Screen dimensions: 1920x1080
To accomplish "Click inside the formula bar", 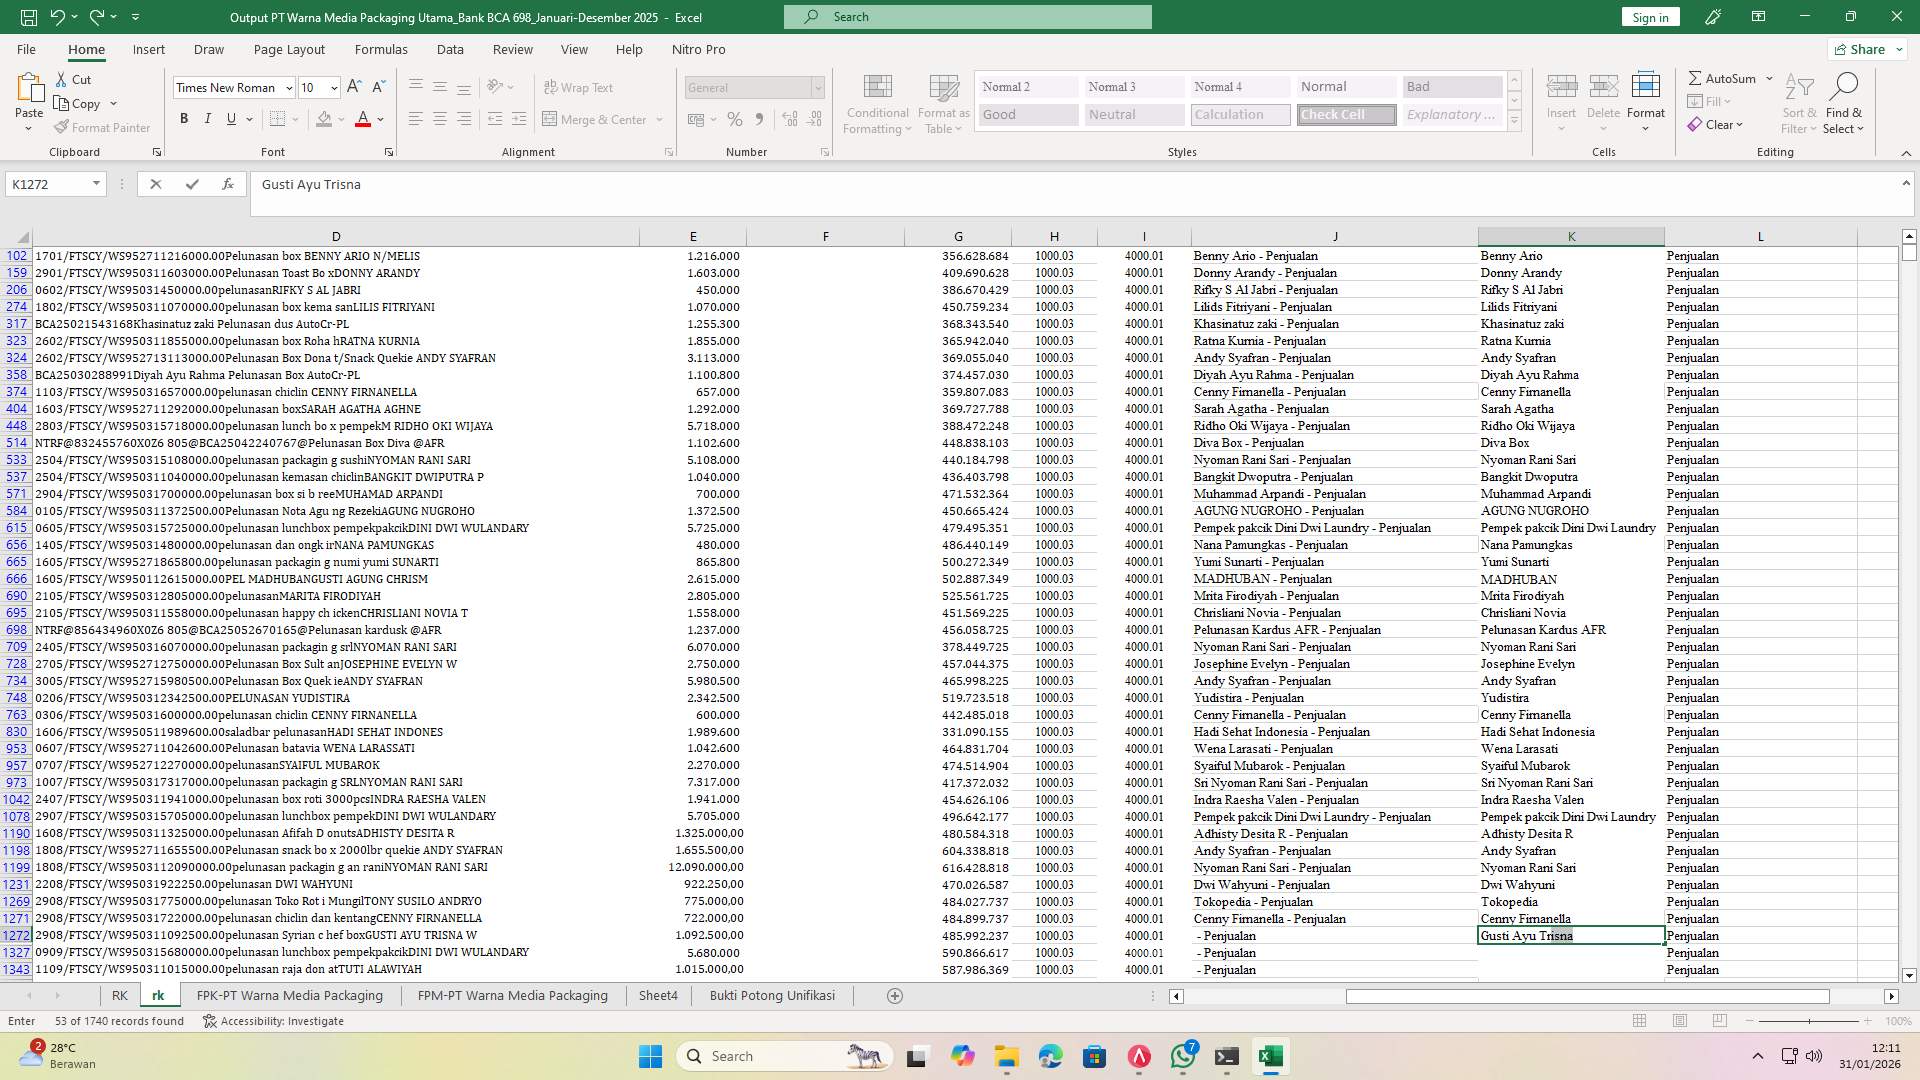I will point(700,184).
